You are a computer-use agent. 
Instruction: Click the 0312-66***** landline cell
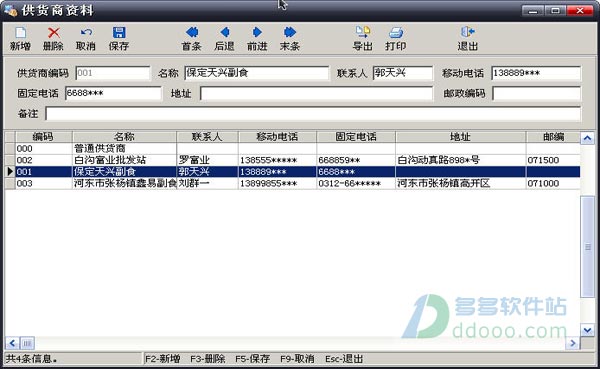click(356, 183)
